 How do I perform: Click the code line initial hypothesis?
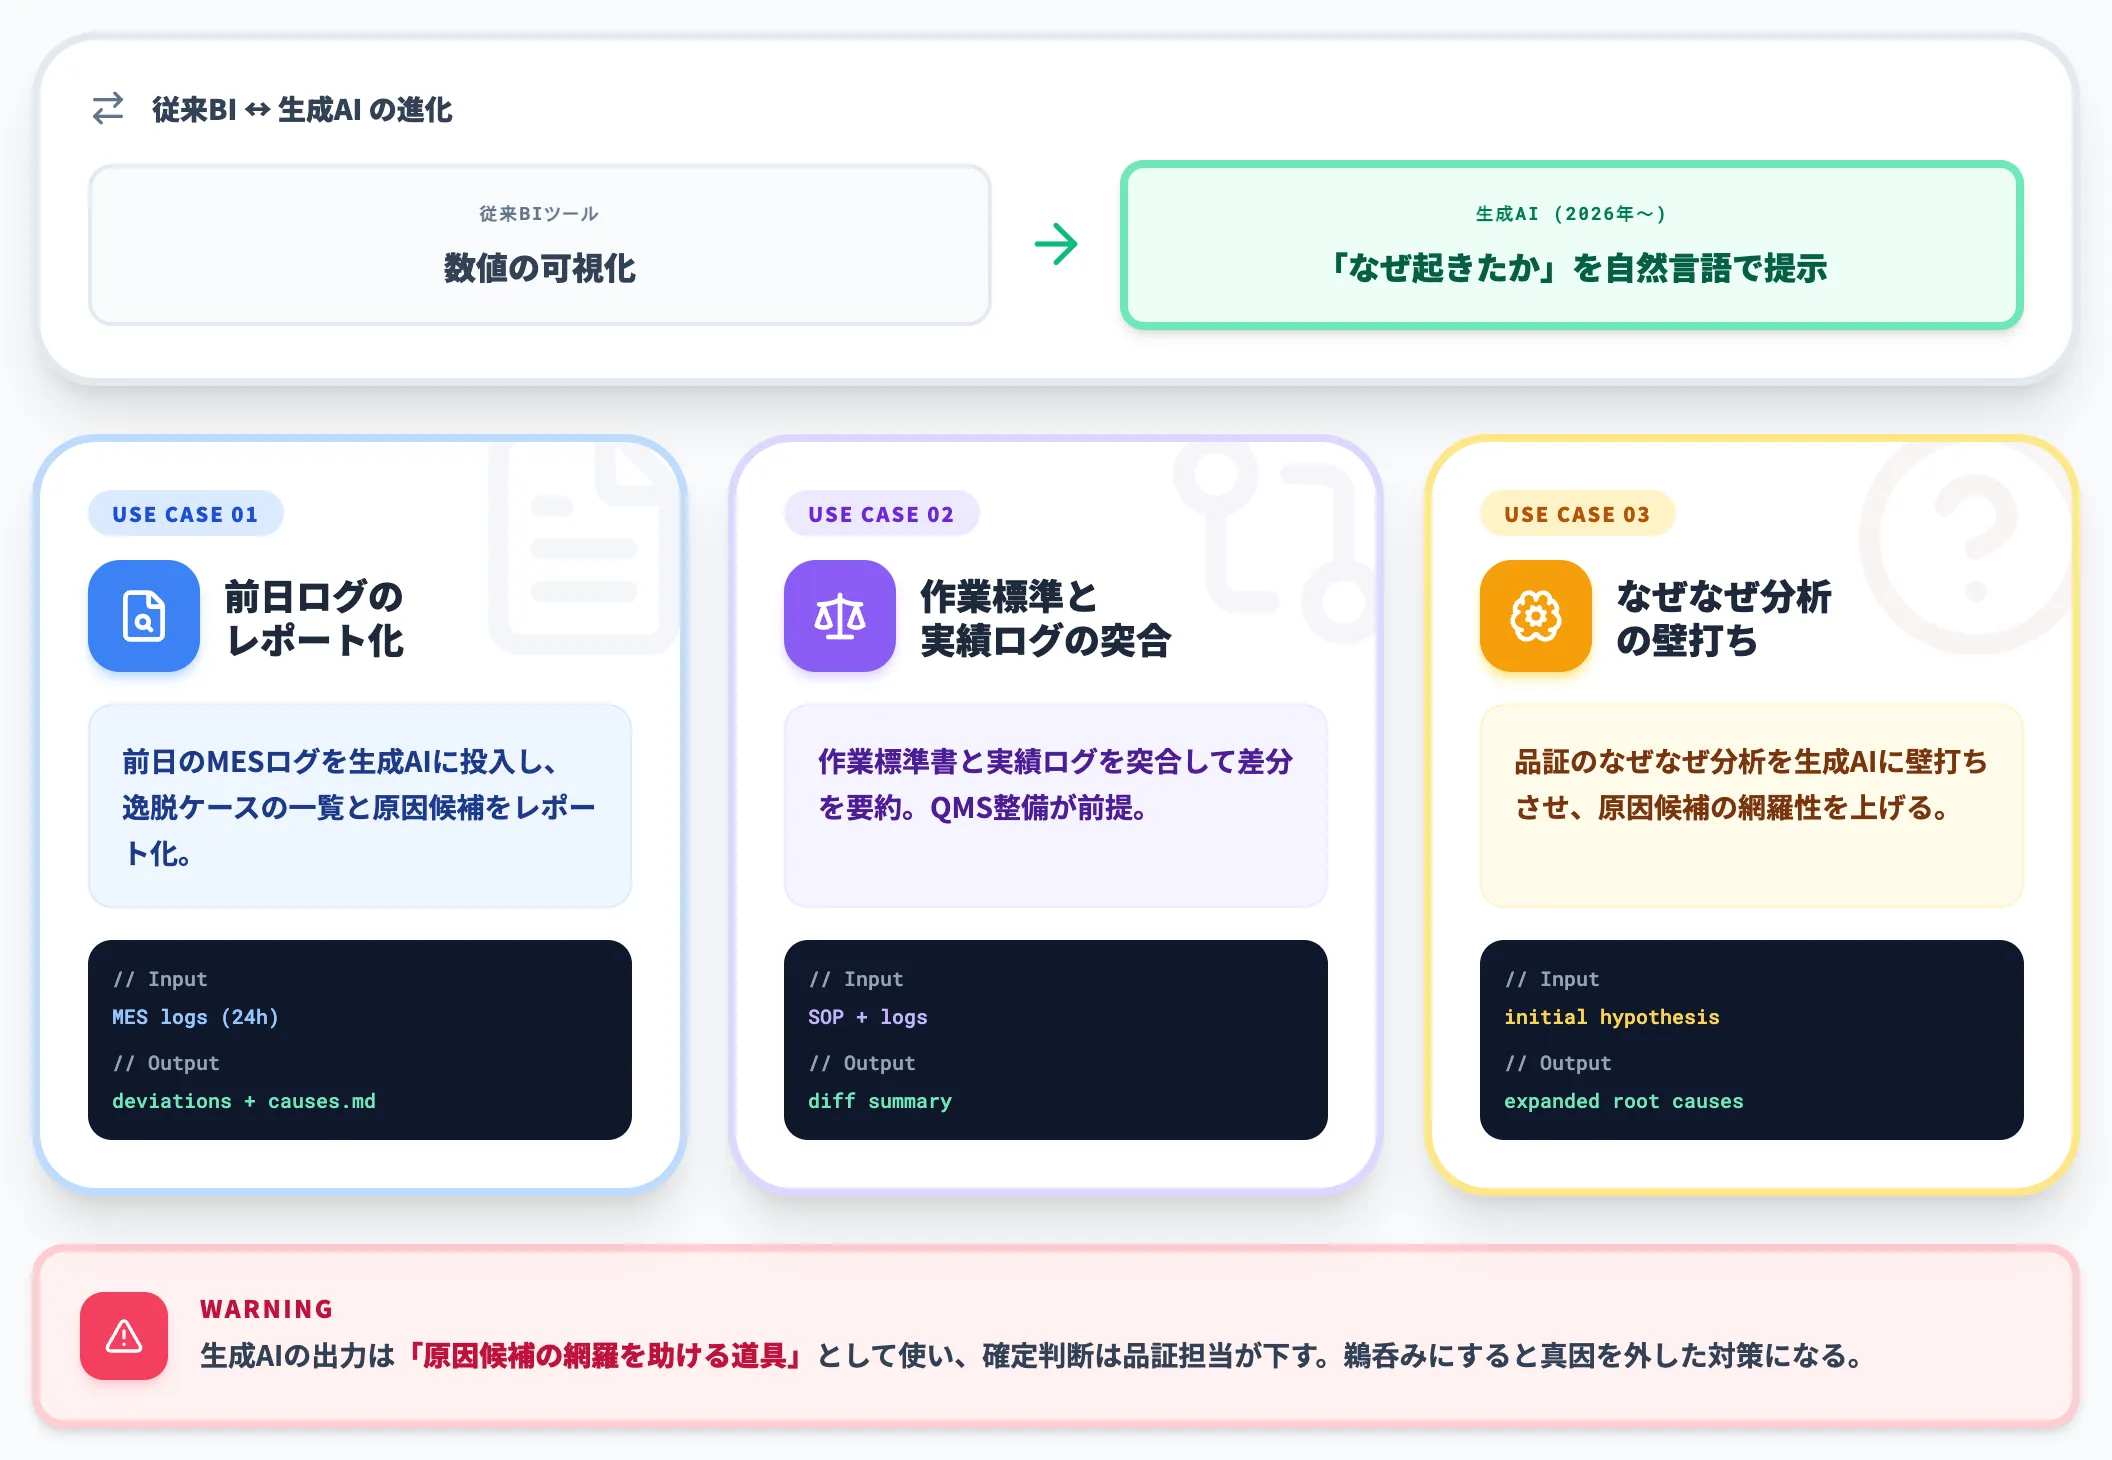(1611, 1017)
